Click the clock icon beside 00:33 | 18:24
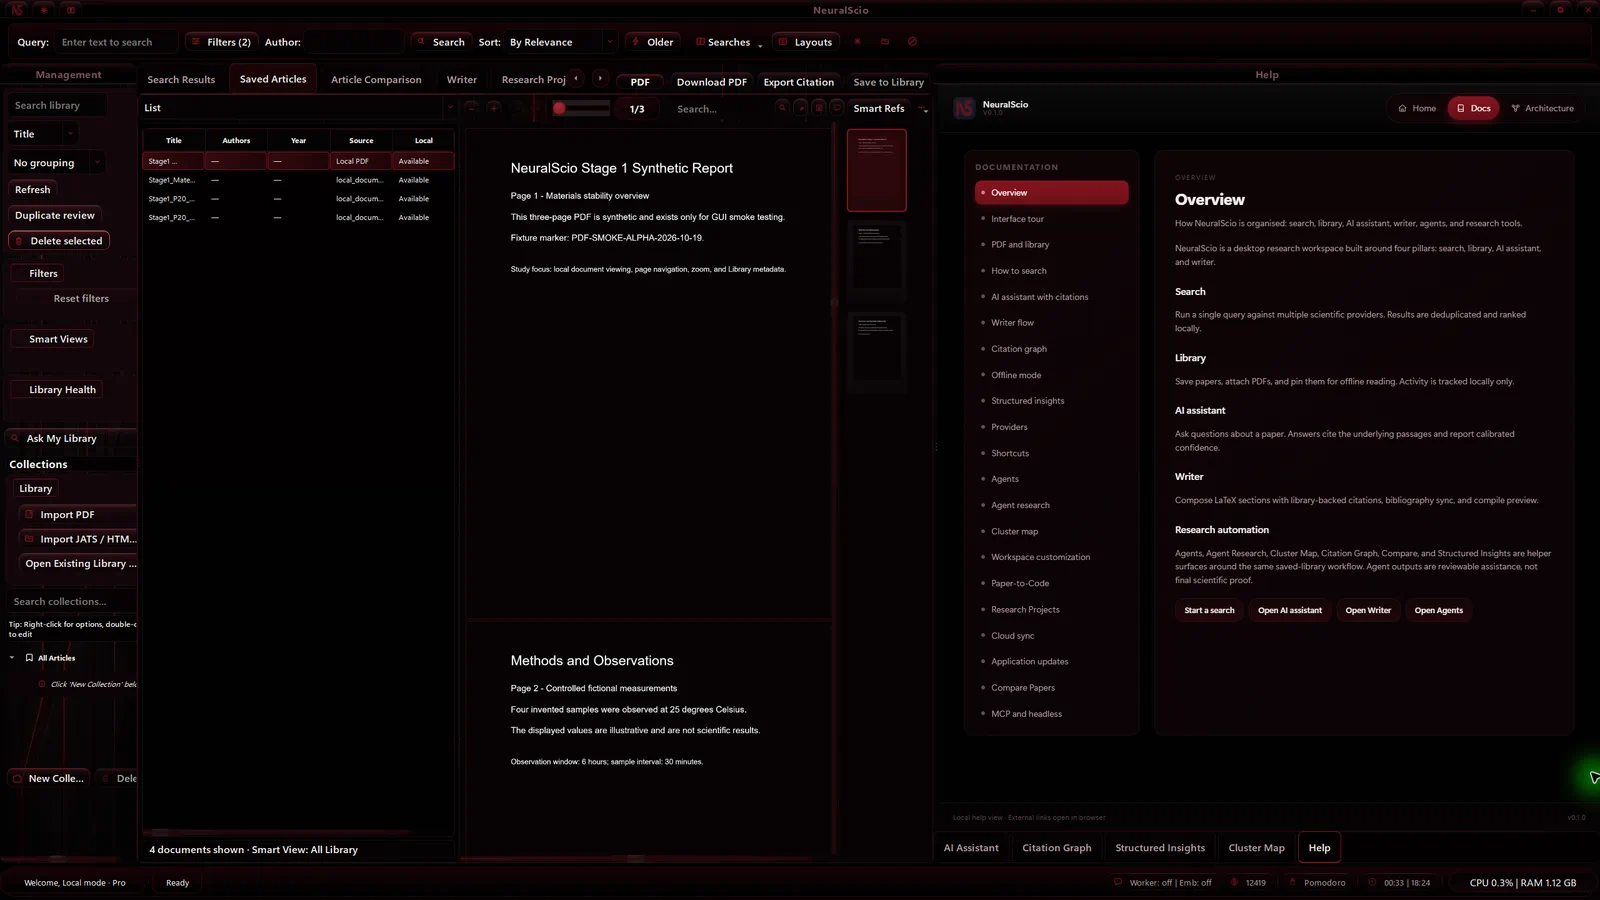The width and height of the screenshot is (1600, 900). point(1372,883)
